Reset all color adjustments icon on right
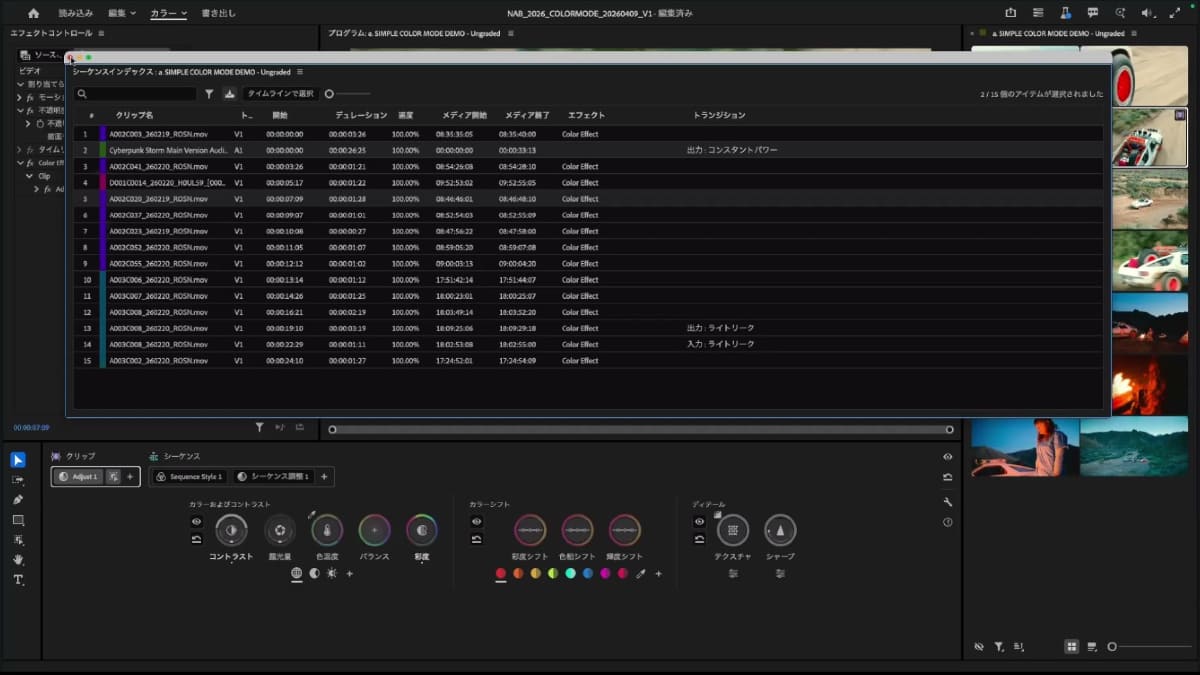The height and width of the screenshot is (675, 1200). (947, 478)
